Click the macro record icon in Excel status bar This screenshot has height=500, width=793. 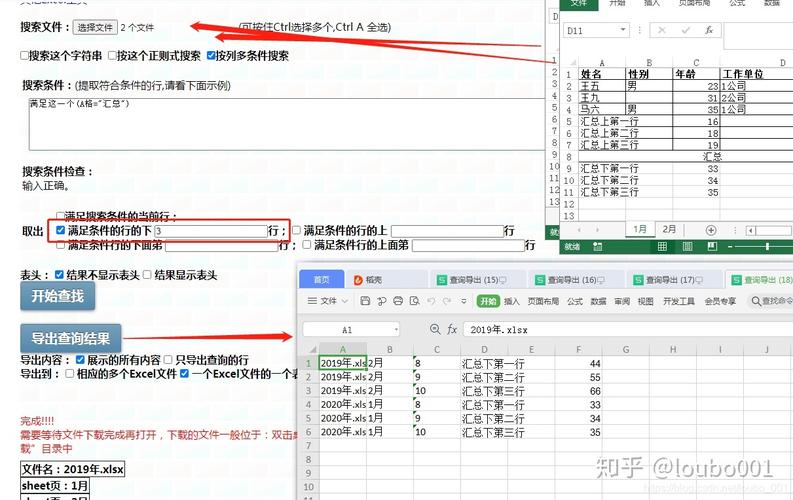[597, 247]
